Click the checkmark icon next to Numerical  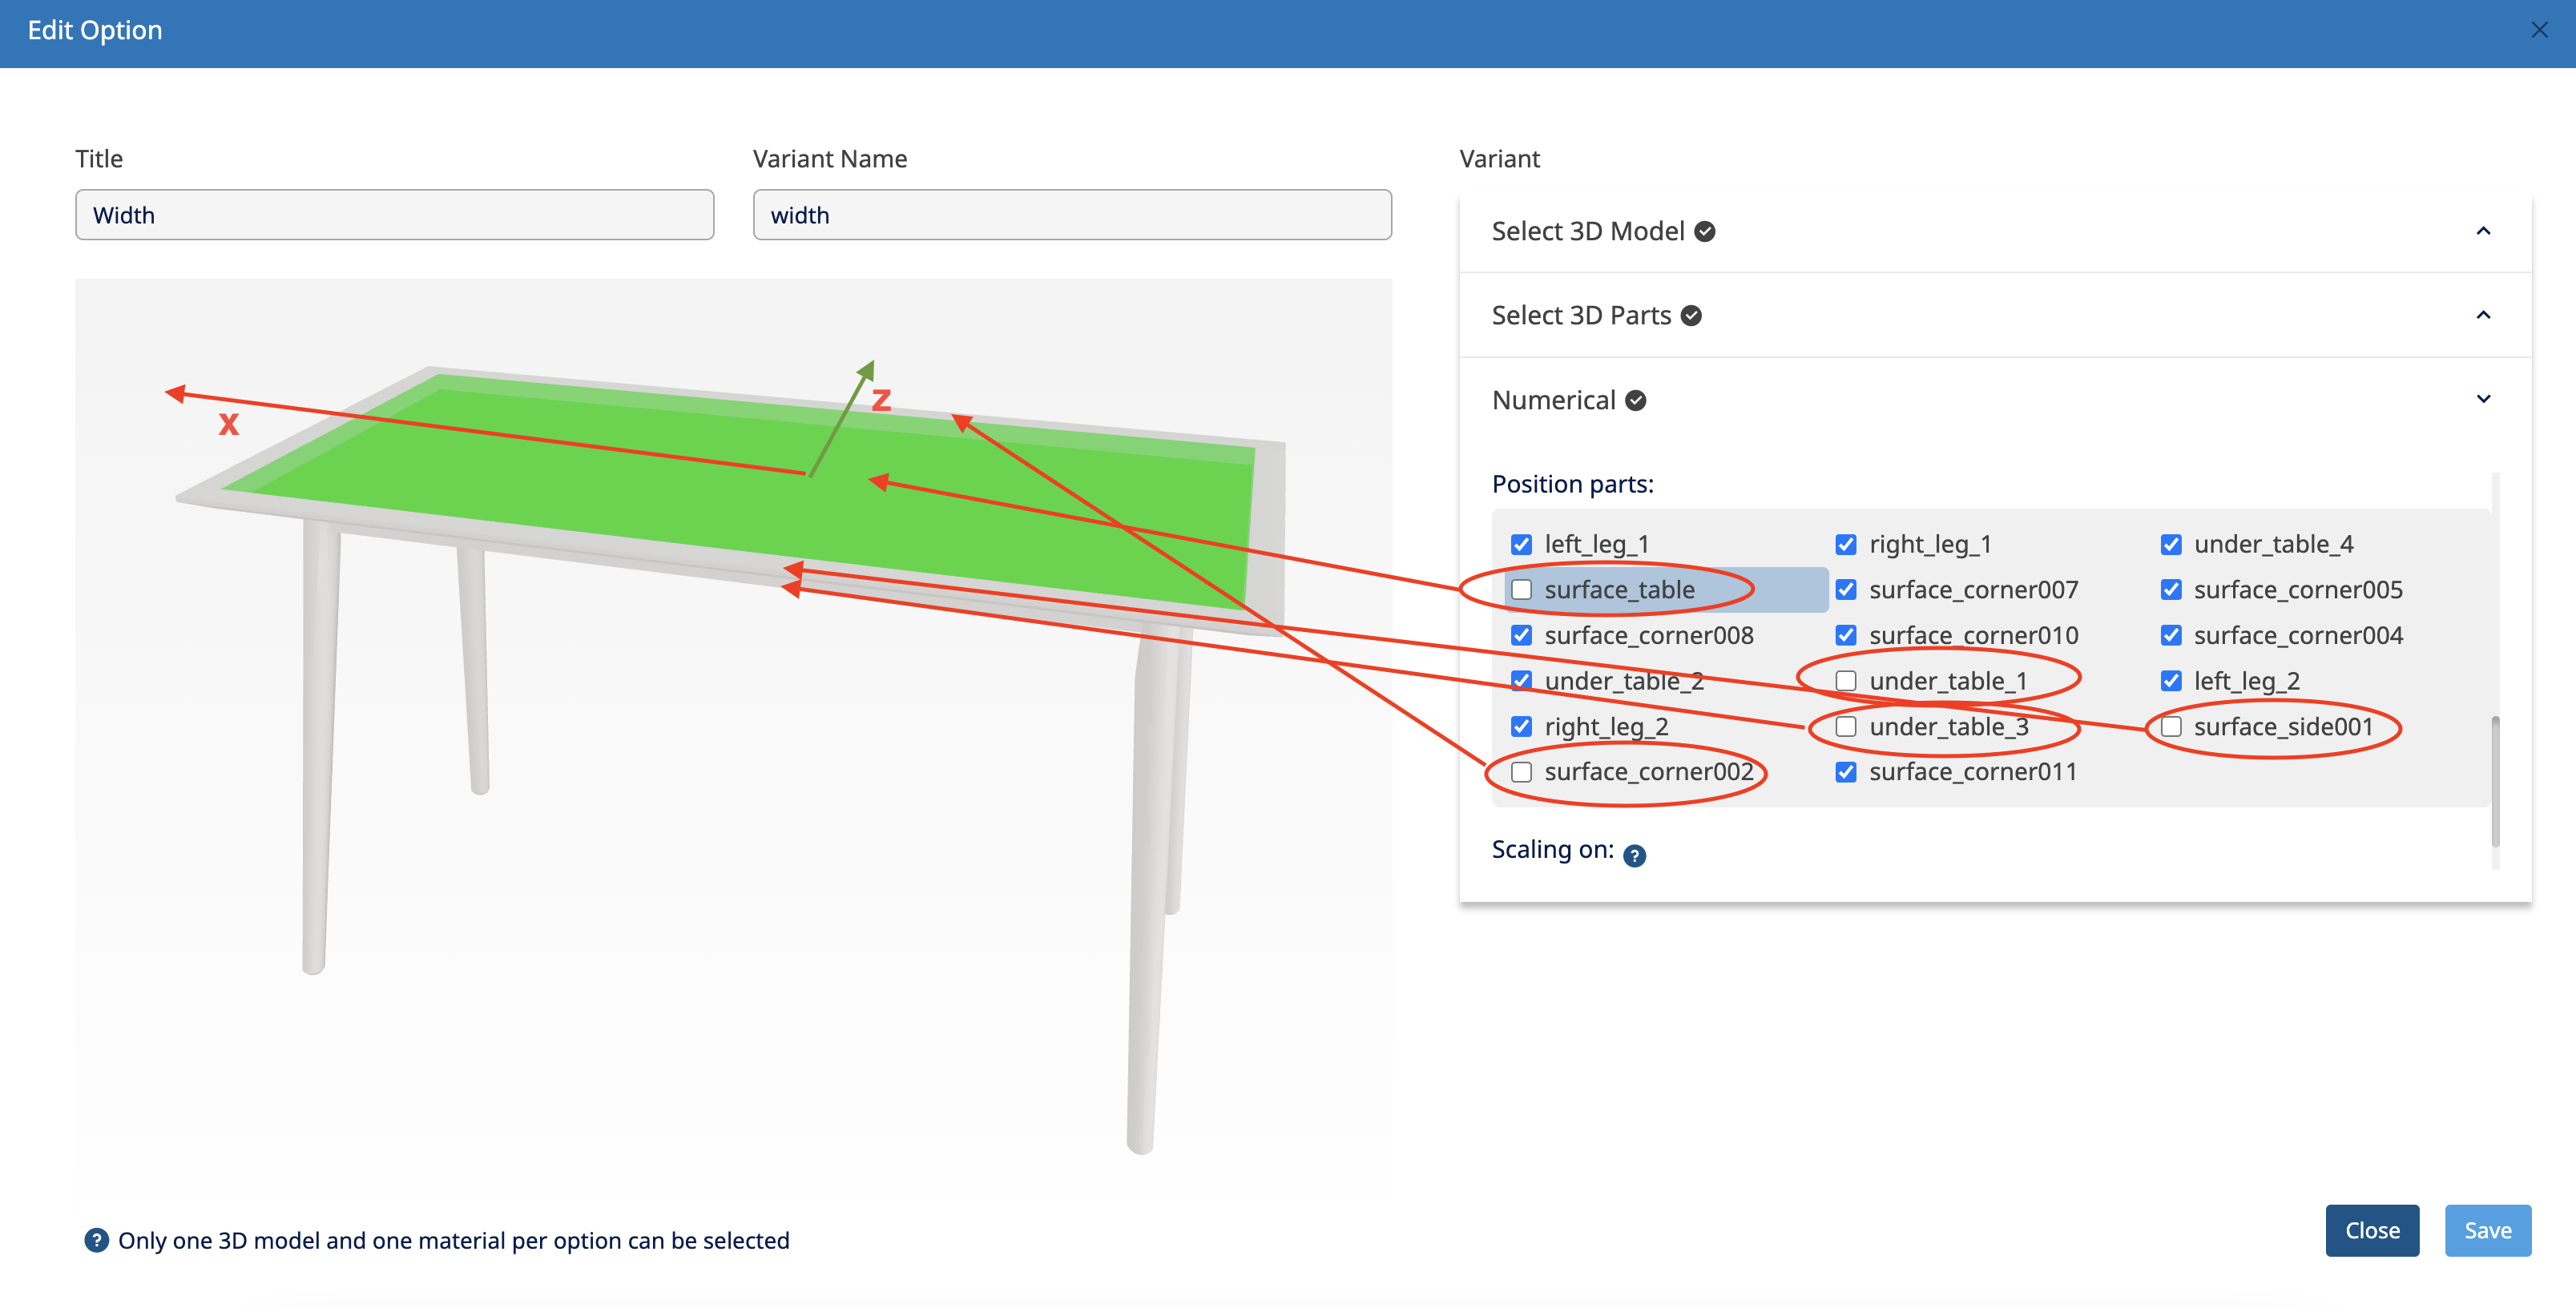pos(1636,401)
